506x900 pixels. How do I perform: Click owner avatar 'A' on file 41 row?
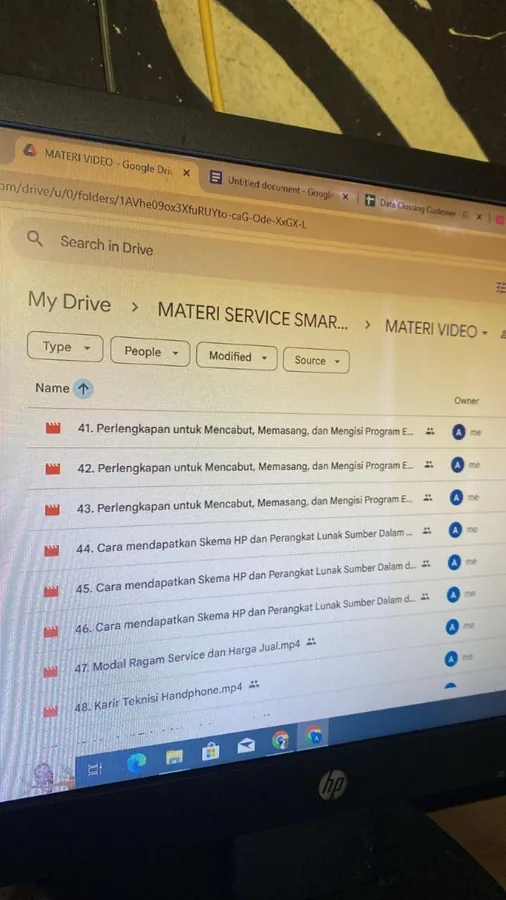pos(458,432)
